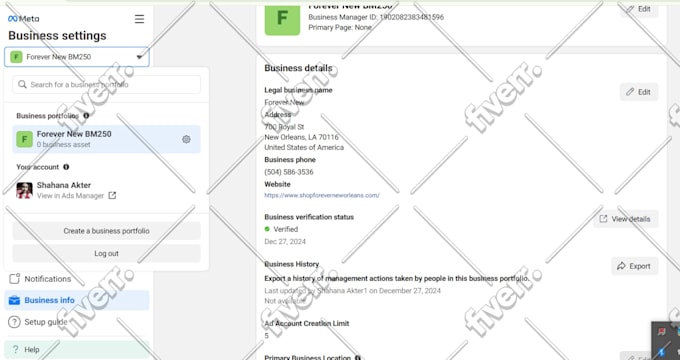Click the search magnifier icon
The height and width of the screenshot is (360, 680).
tap(22, 84)
